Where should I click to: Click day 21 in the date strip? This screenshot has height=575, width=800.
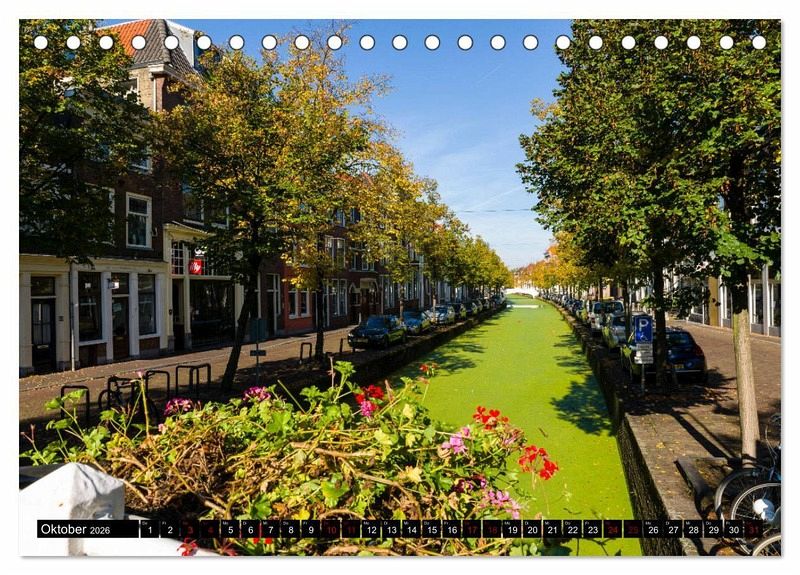tap(553, 529)
